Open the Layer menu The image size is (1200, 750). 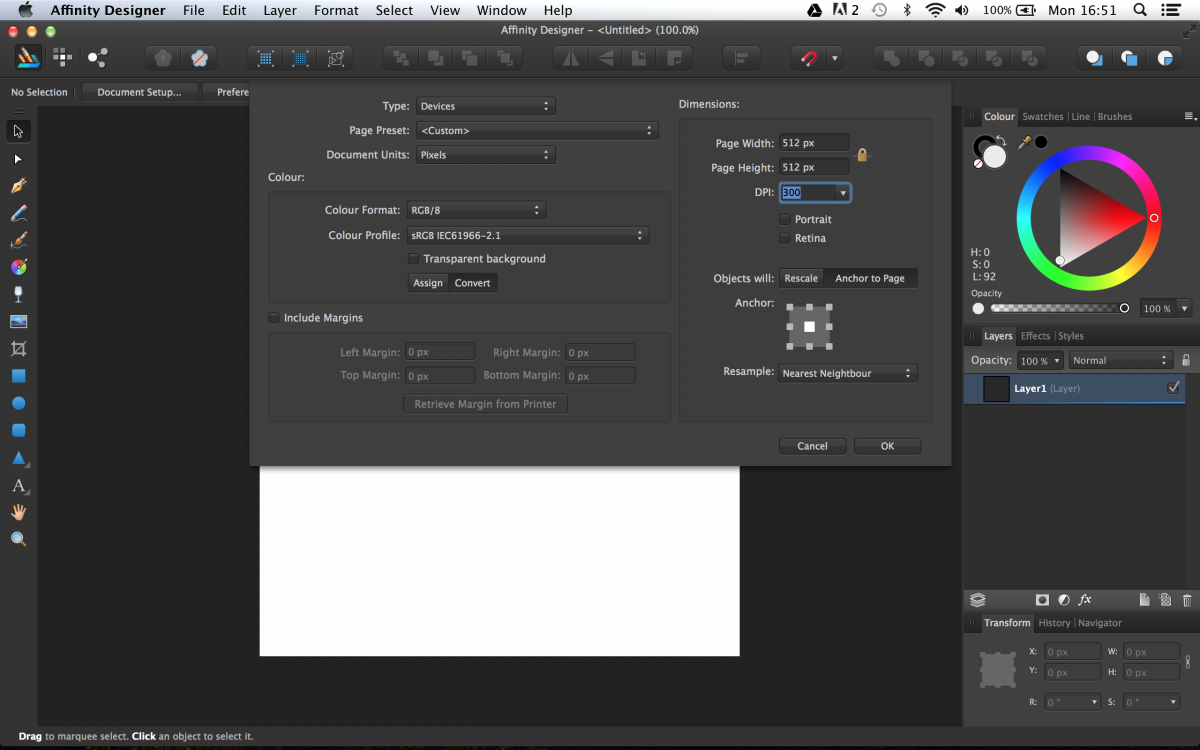280,10
